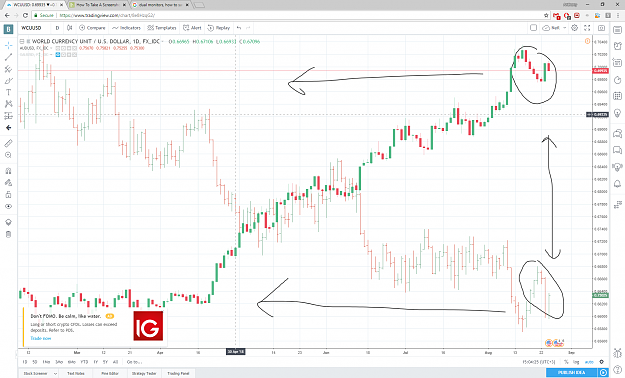Undo the last chart action
This screenshot has height=378, width=625.
239,28
